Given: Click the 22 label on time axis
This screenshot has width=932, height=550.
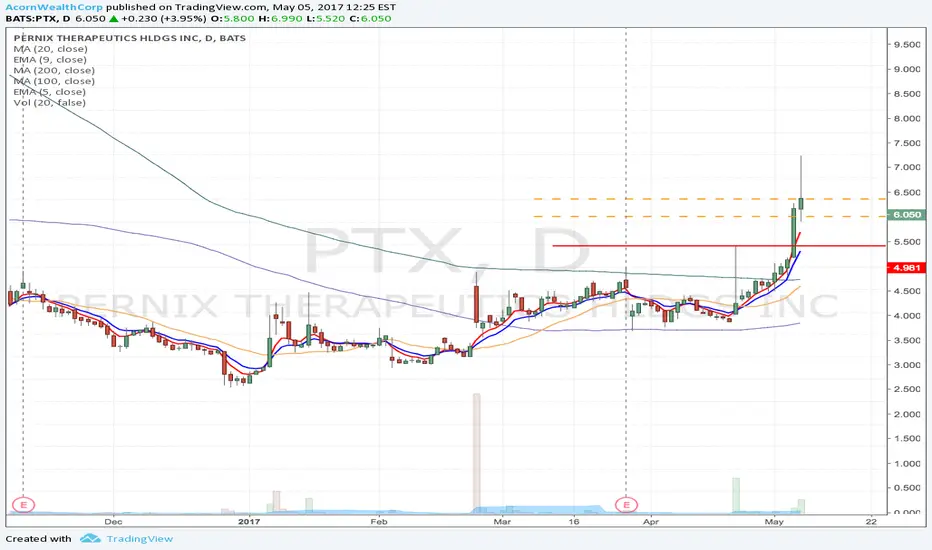Looking at the screenshot, I should click(x=871, y=522).
